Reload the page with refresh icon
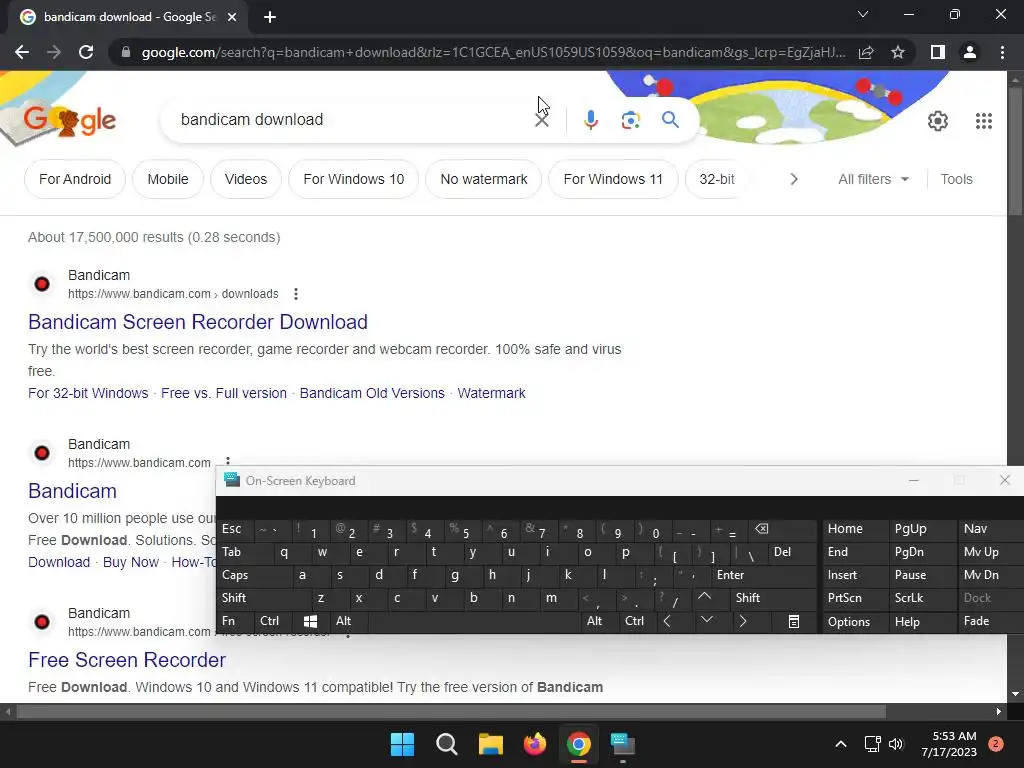Screen dimensions: 1024x768 pyautogui.click(x=86, y=52)
